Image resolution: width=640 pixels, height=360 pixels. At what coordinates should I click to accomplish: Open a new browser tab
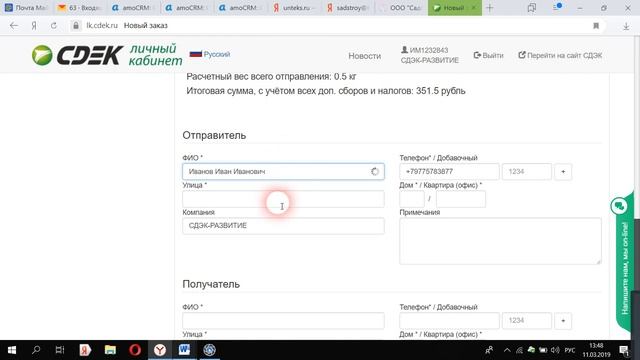point(490,8)
